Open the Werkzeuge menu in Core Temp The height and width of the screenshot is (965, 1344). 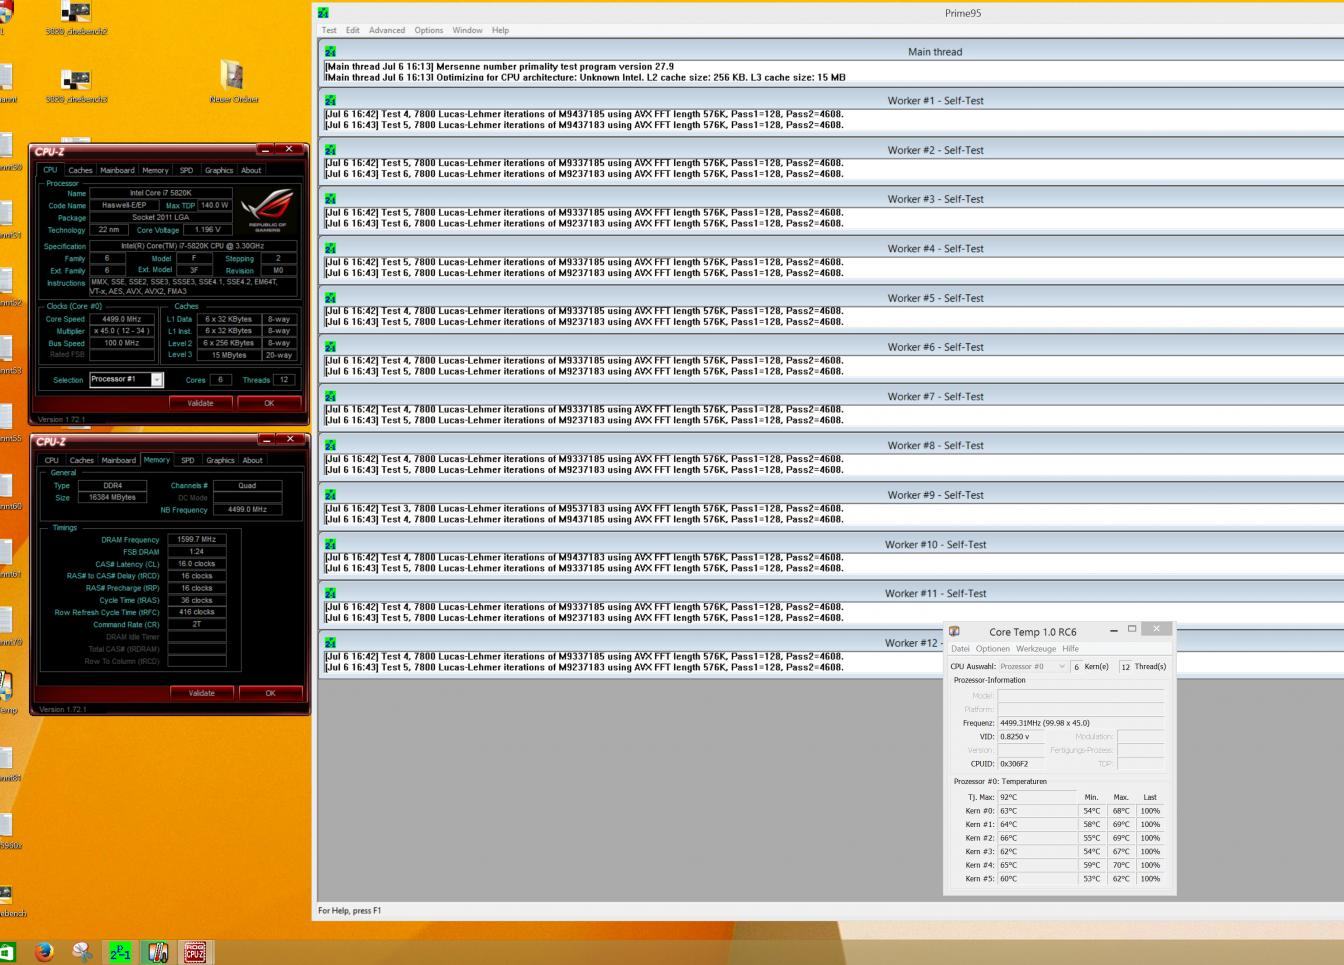pos(1035,649)
